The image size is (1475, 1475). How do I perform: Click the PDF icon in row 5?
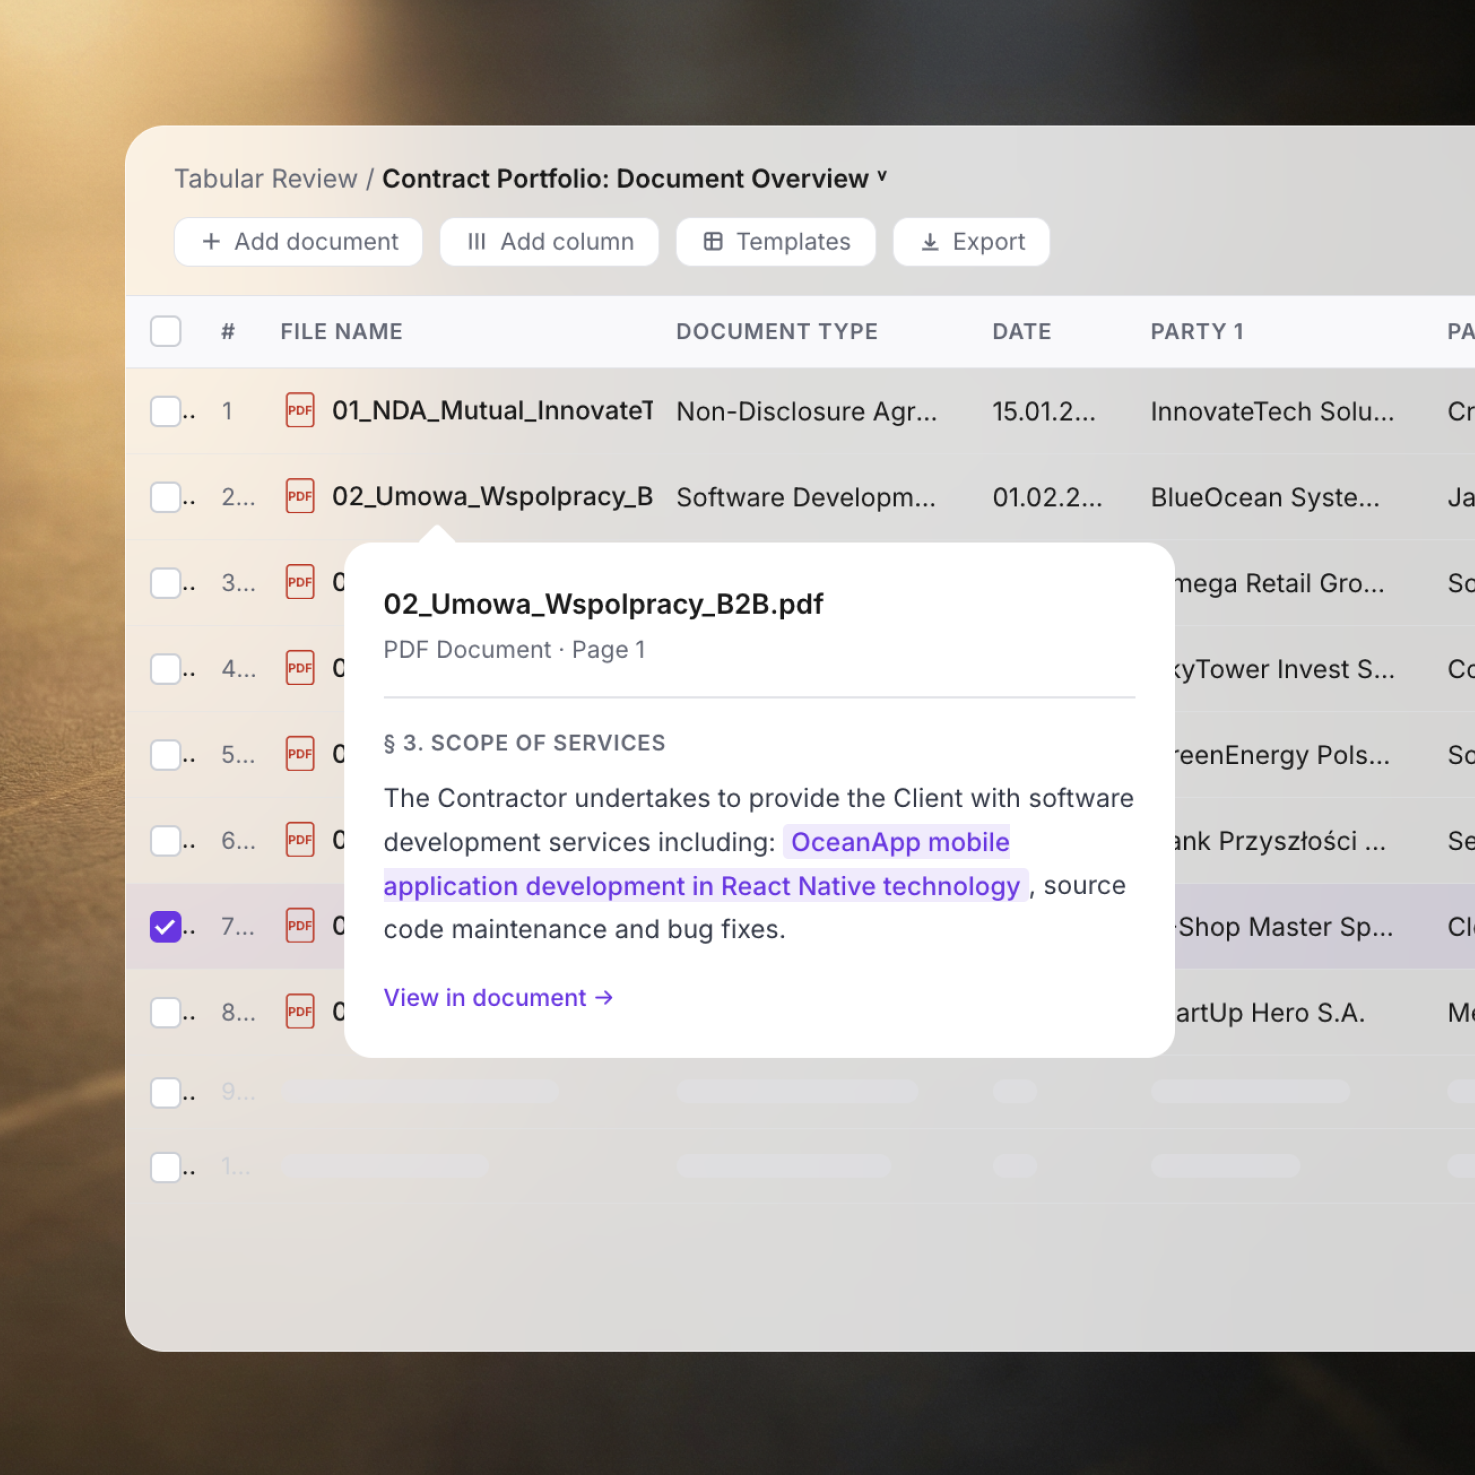coord(300,754)
